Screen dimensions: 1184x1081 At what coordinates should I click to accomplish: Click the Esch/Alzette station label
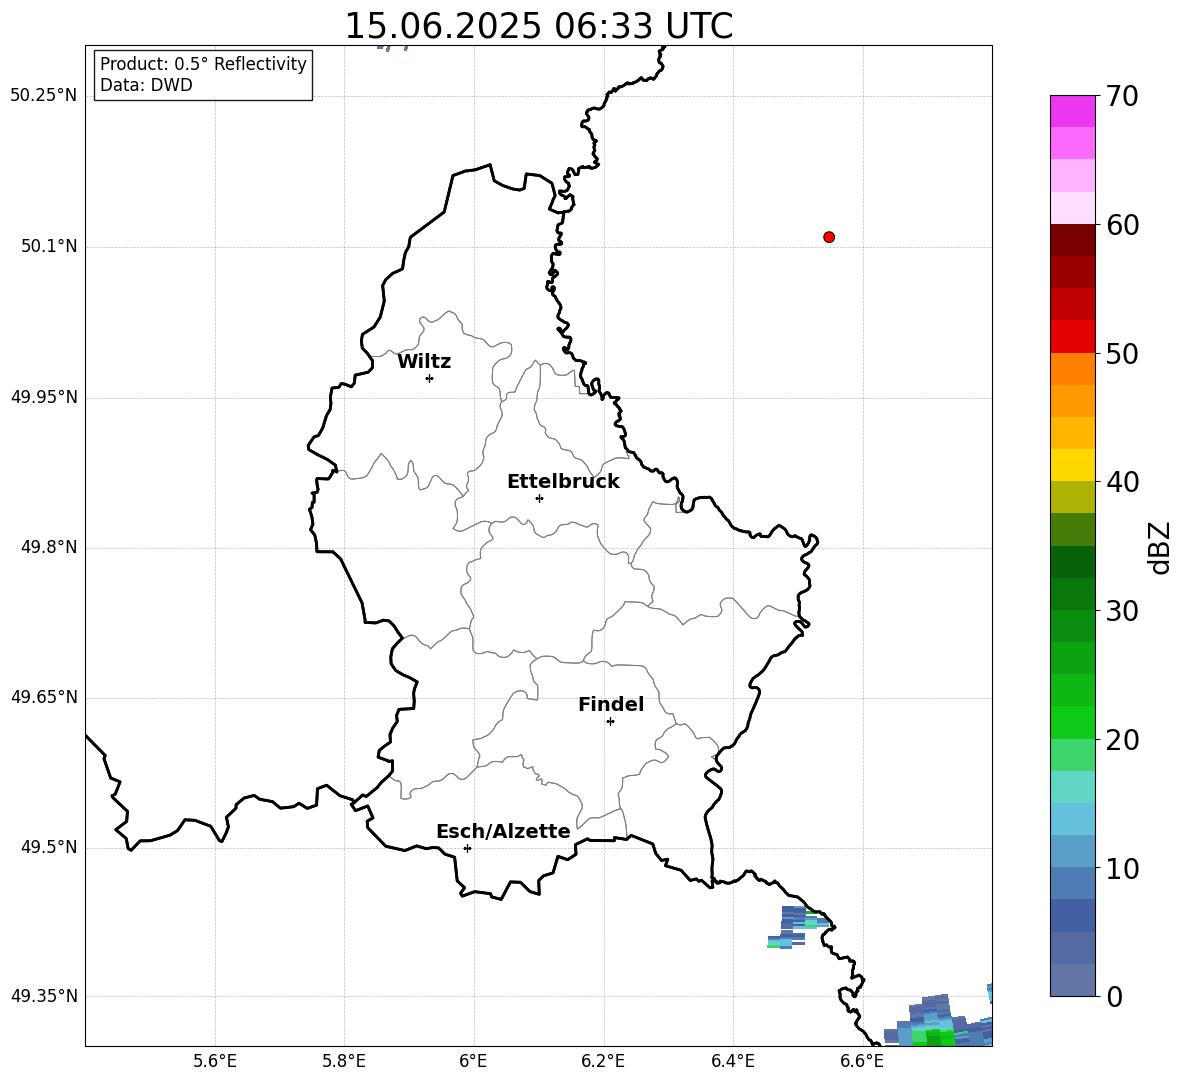click(x=503, y=831)
